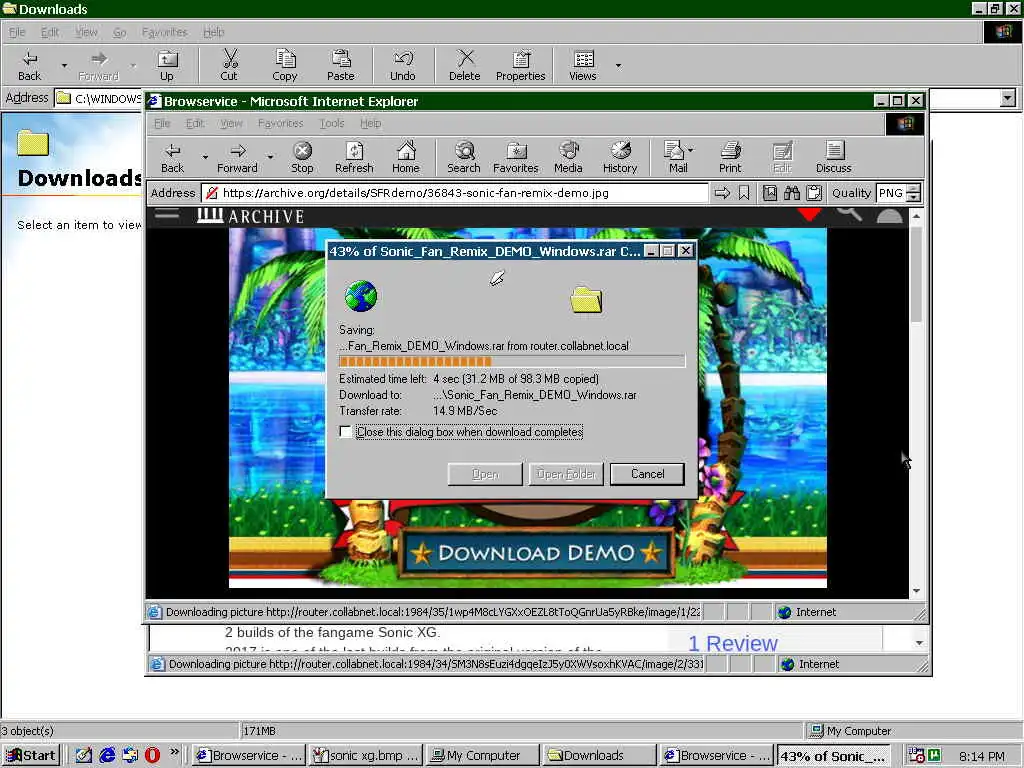
Task: Click the search magnifier on the Archive header
Action: point(850,214)
